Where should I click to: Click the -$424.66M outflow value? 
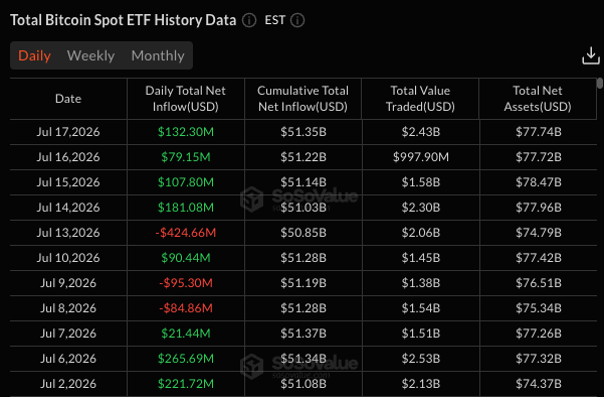[186, 233]
